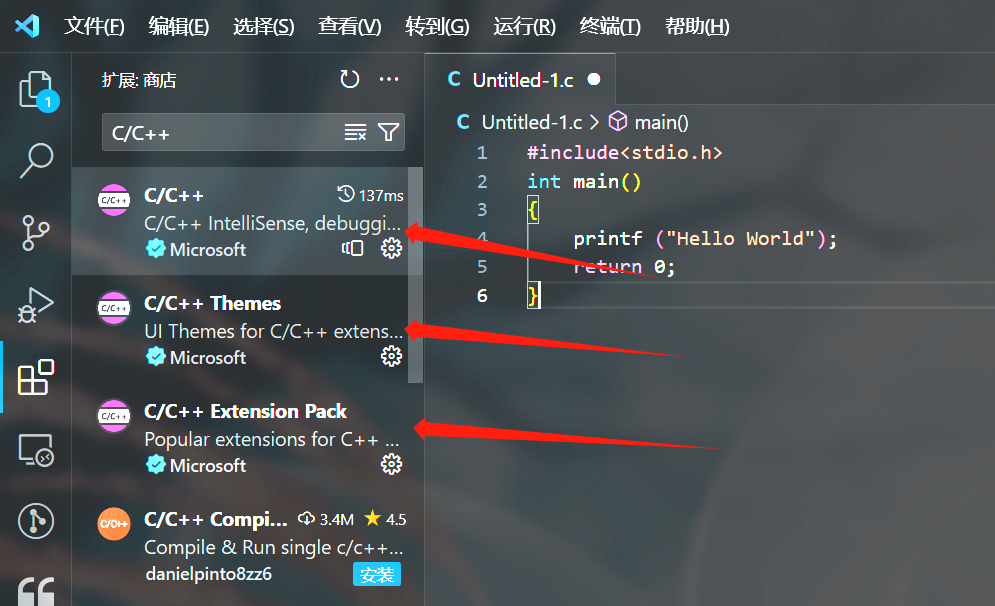The height and width of the screenshot is (606, 995).
Task: Click main() in the breadcrumb
Action: tap(660, 122)
